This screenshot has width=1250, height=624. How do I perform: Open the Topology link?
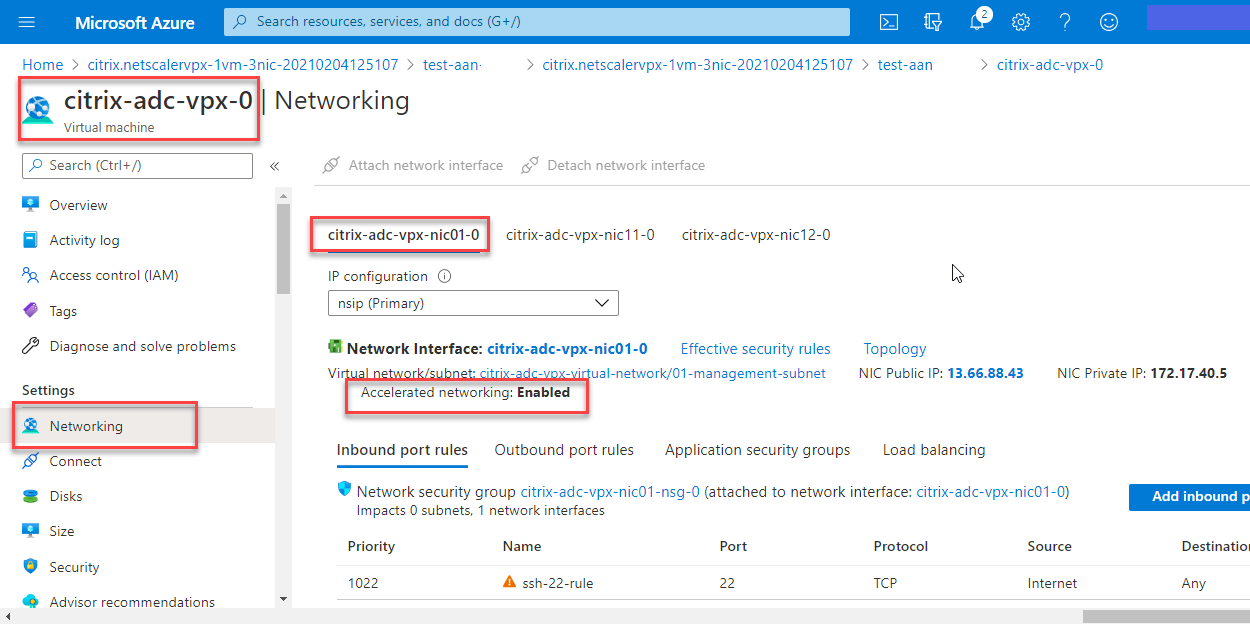(x=895, y=349)
